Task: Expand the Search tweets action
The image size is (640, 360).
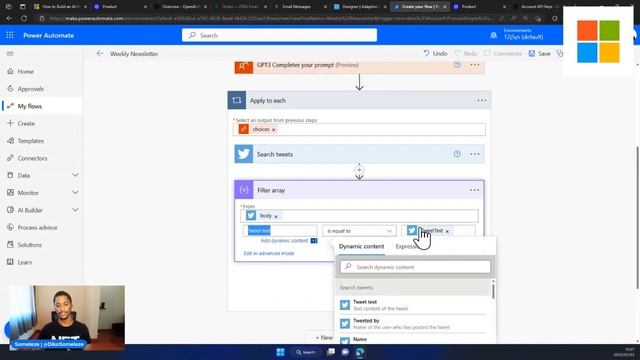Action: 359,154
